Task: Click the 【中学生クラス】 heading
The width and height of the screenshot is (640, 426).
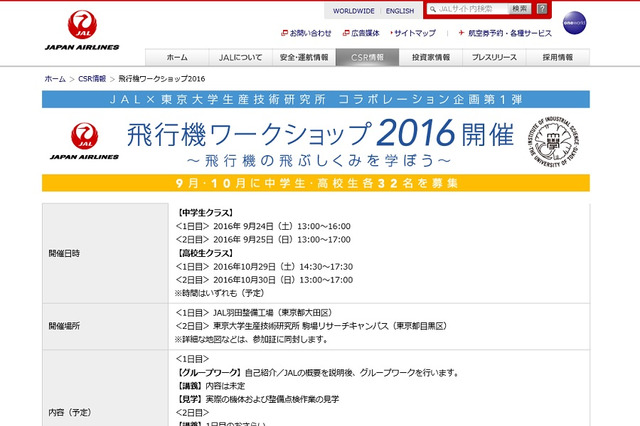Action: point(205,213)
